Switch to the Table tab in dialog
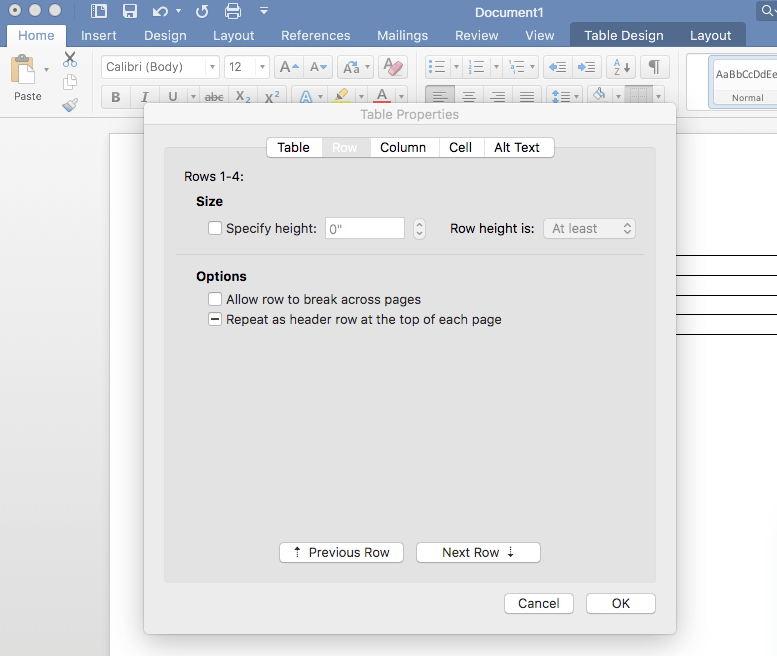The height and width of the screenshot is (656, 777). click(294, 147)
